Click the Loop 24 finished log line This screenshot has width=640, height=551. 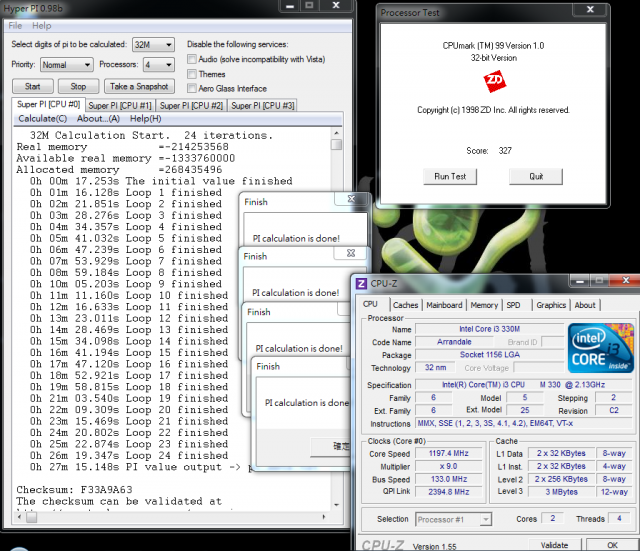click(x=129, y=455)
